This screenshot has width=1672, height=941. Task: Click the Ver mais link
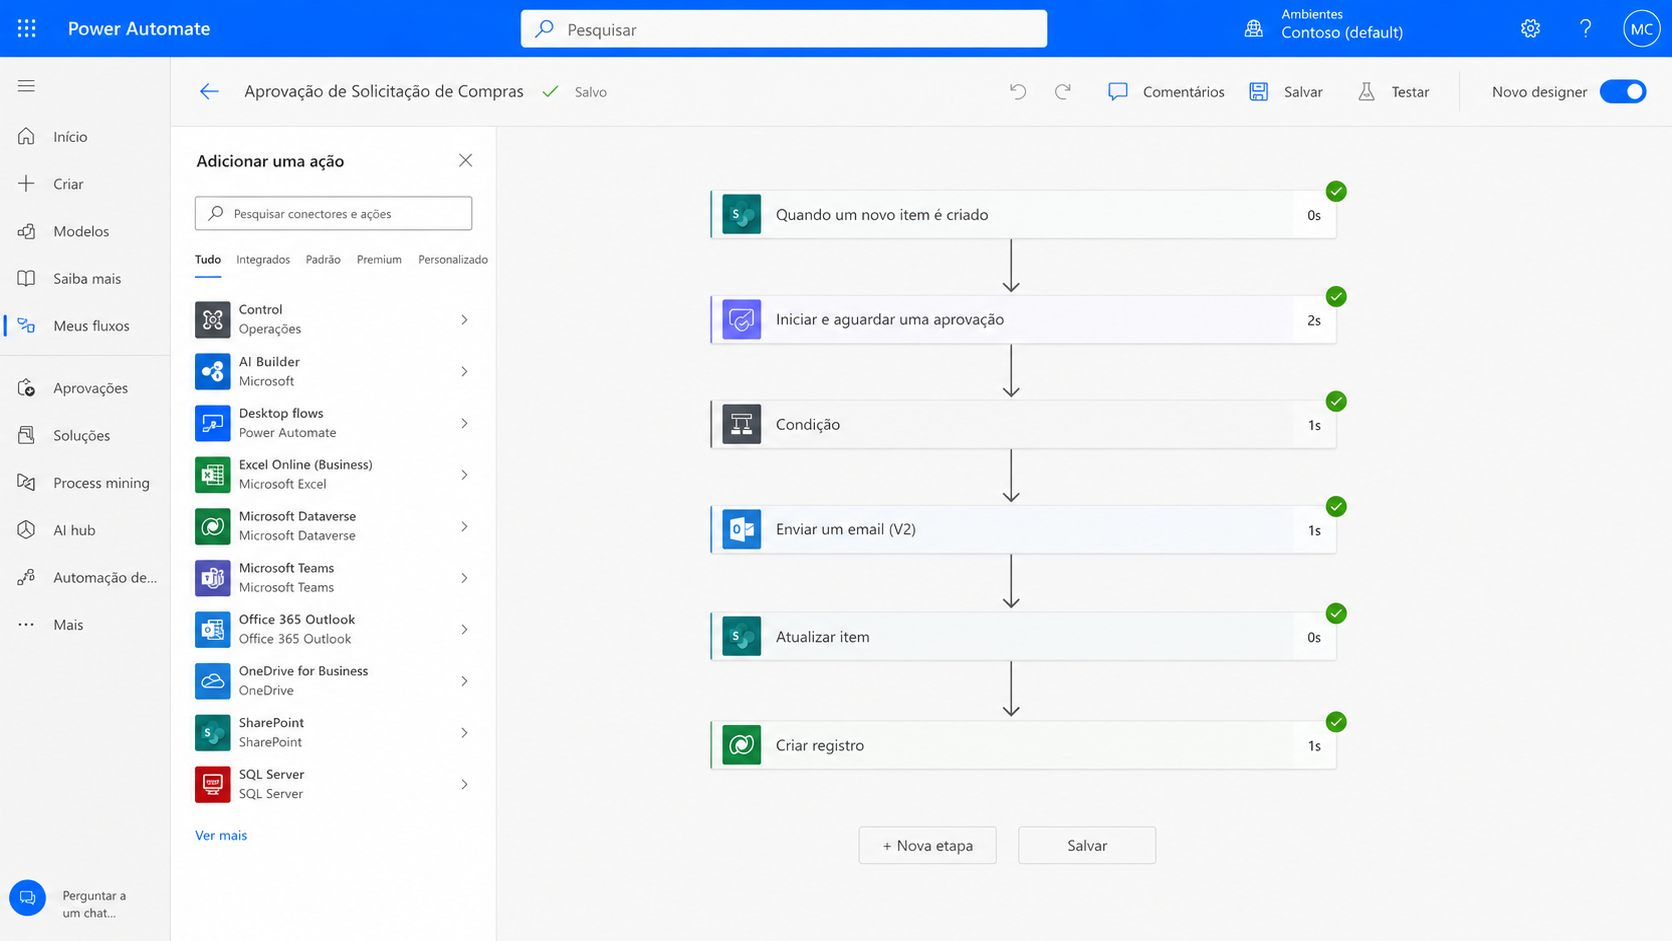click(221, 835)
